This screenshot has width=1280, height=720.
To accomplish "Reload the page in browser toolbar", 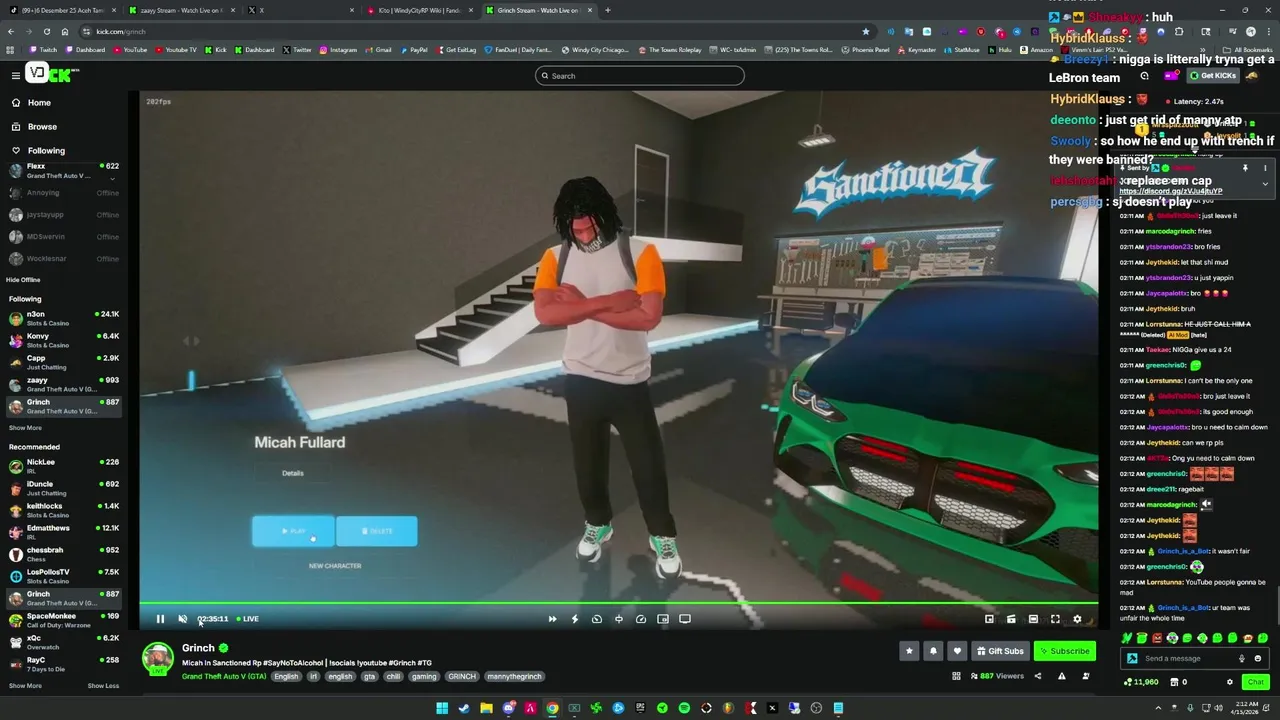I will coord(46,31).
